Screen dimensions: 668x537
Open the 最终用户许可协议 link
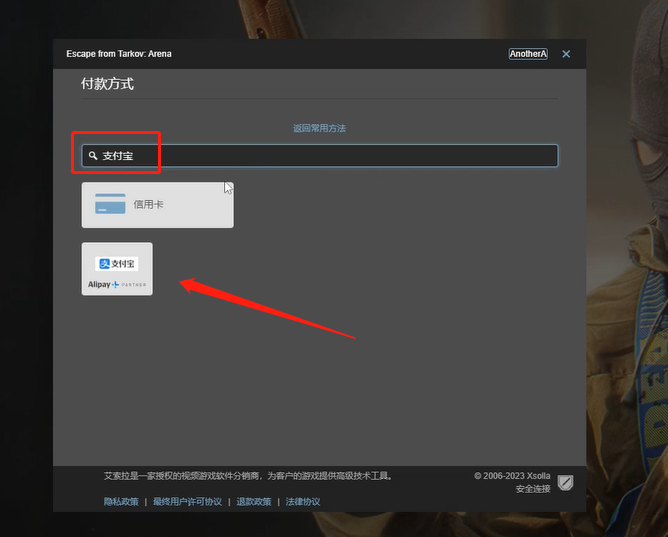tap(187, 502)
